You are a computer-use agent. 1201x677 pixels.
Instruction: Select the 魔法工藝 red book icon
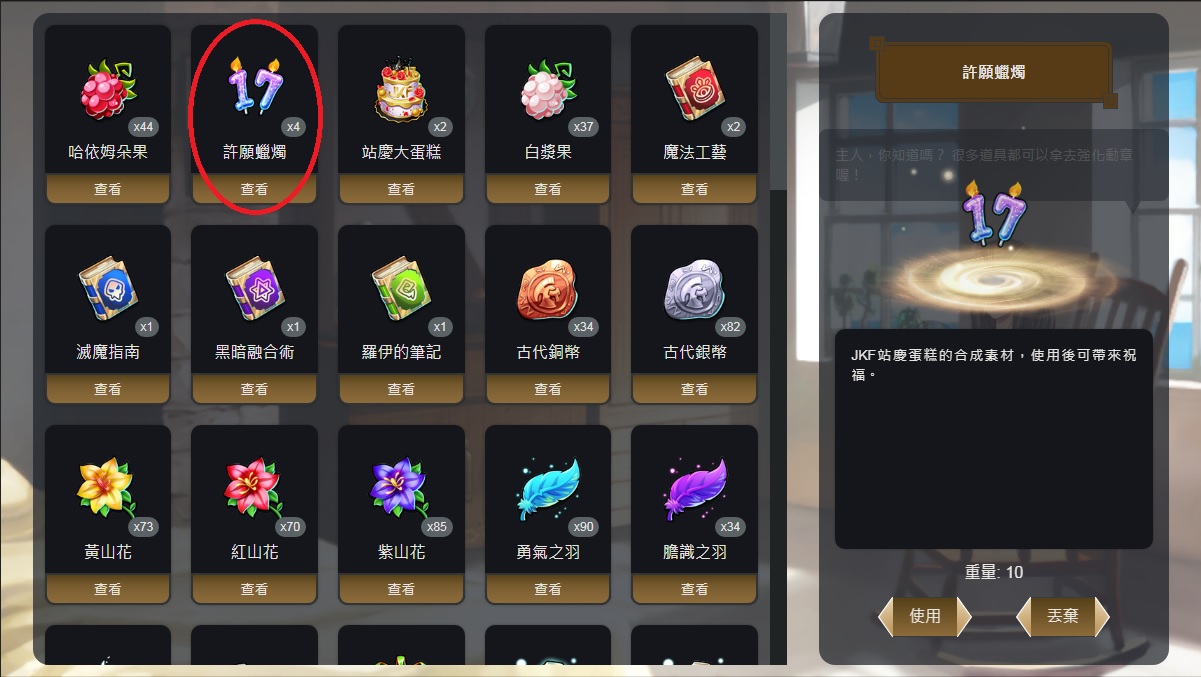[693, 87]
